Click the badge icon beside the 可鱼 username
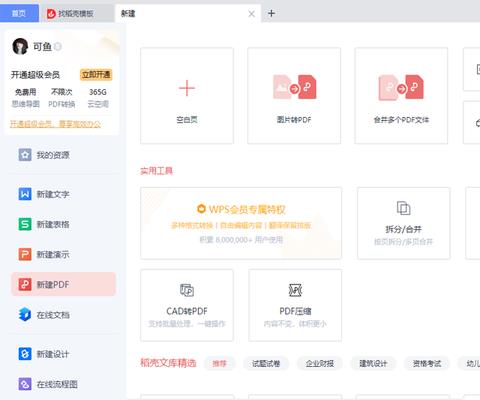 coord(58,47)
